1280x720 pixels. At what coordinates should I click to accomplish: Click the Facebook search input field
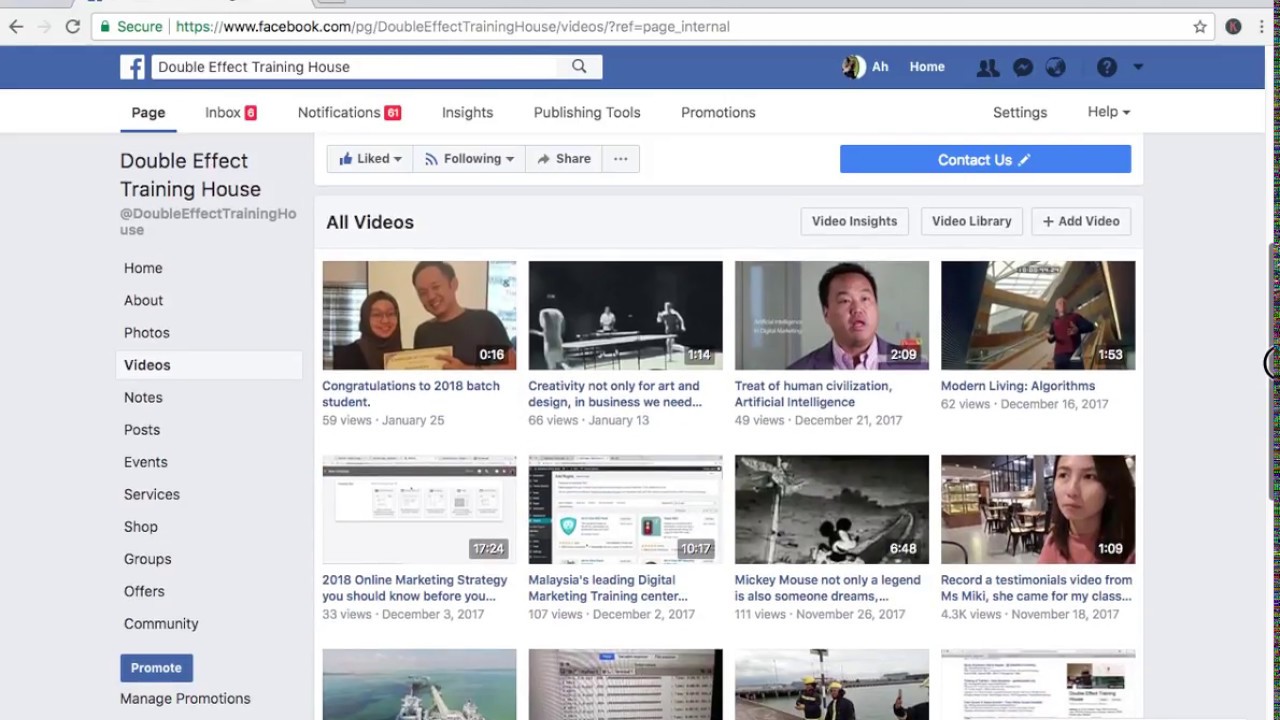pyautogui.click(x=355, y=67)
